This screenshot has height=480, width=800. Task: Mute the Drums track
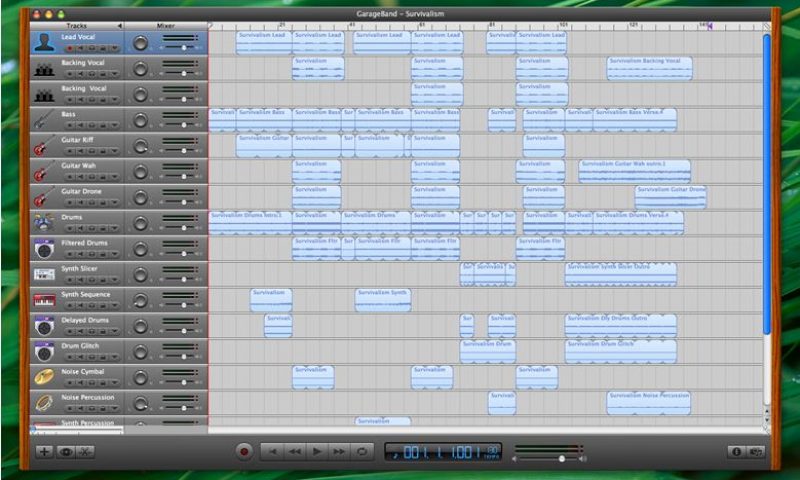coord(80,229)
